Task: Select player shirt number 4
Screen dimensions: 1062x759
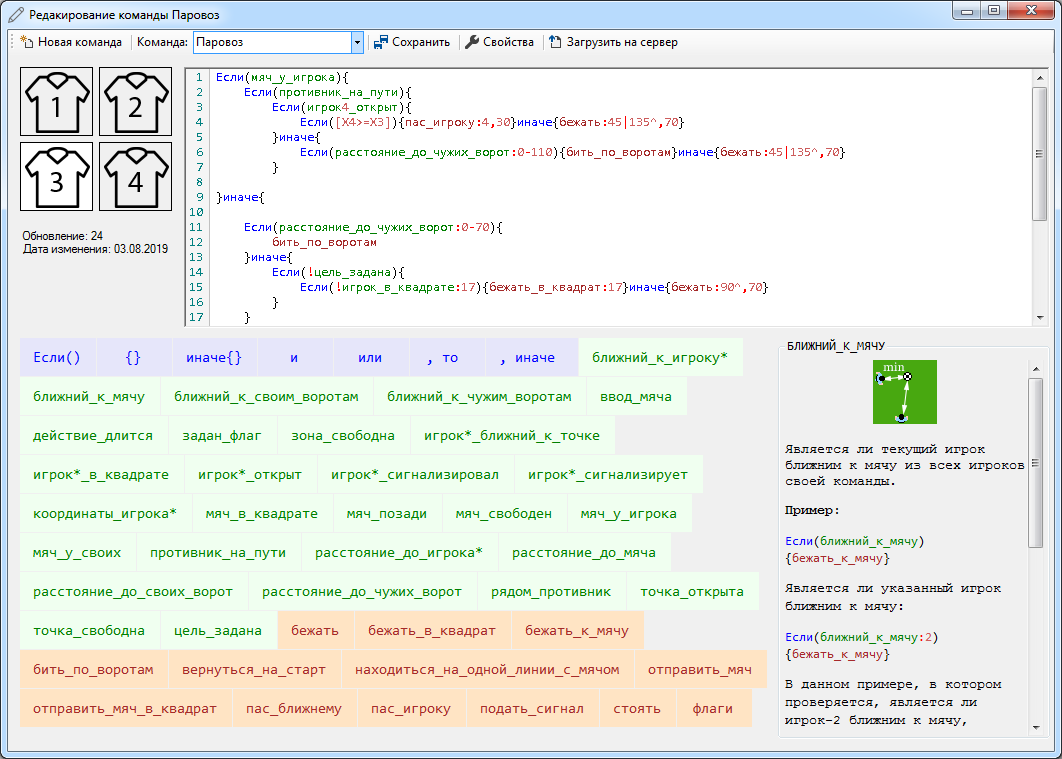Action: click(135, 177)
